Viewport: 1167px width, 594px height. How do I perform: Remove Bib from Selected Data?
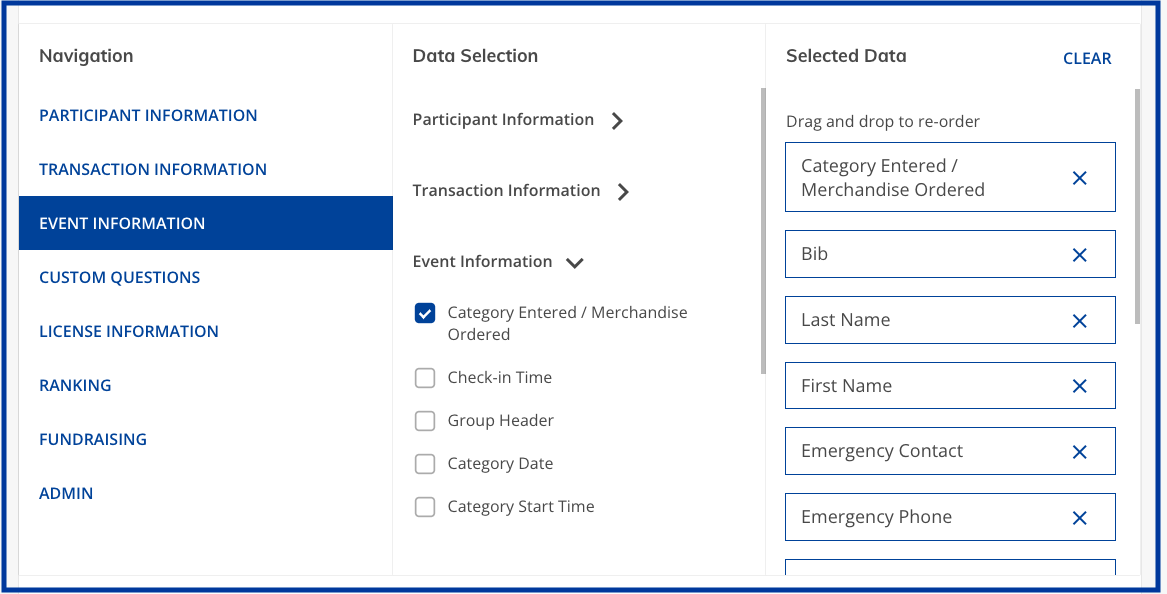tap(1079, 255)
